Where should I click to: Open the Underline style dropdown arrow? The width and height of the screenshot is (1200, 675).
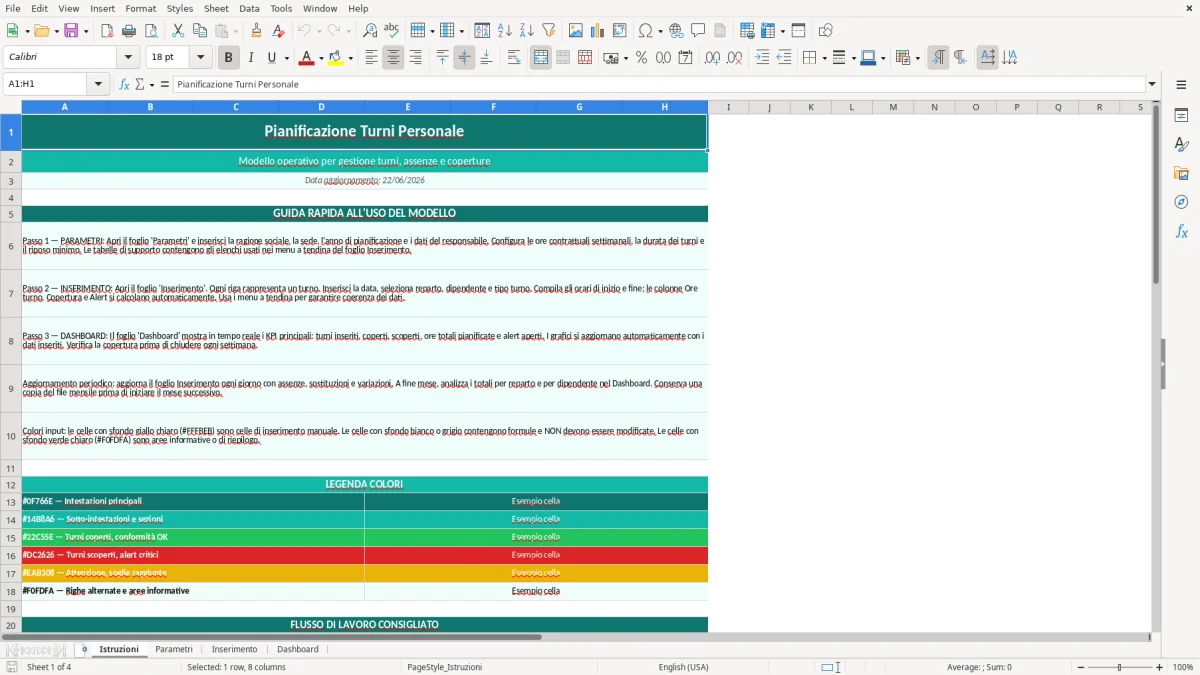point(286,58)
